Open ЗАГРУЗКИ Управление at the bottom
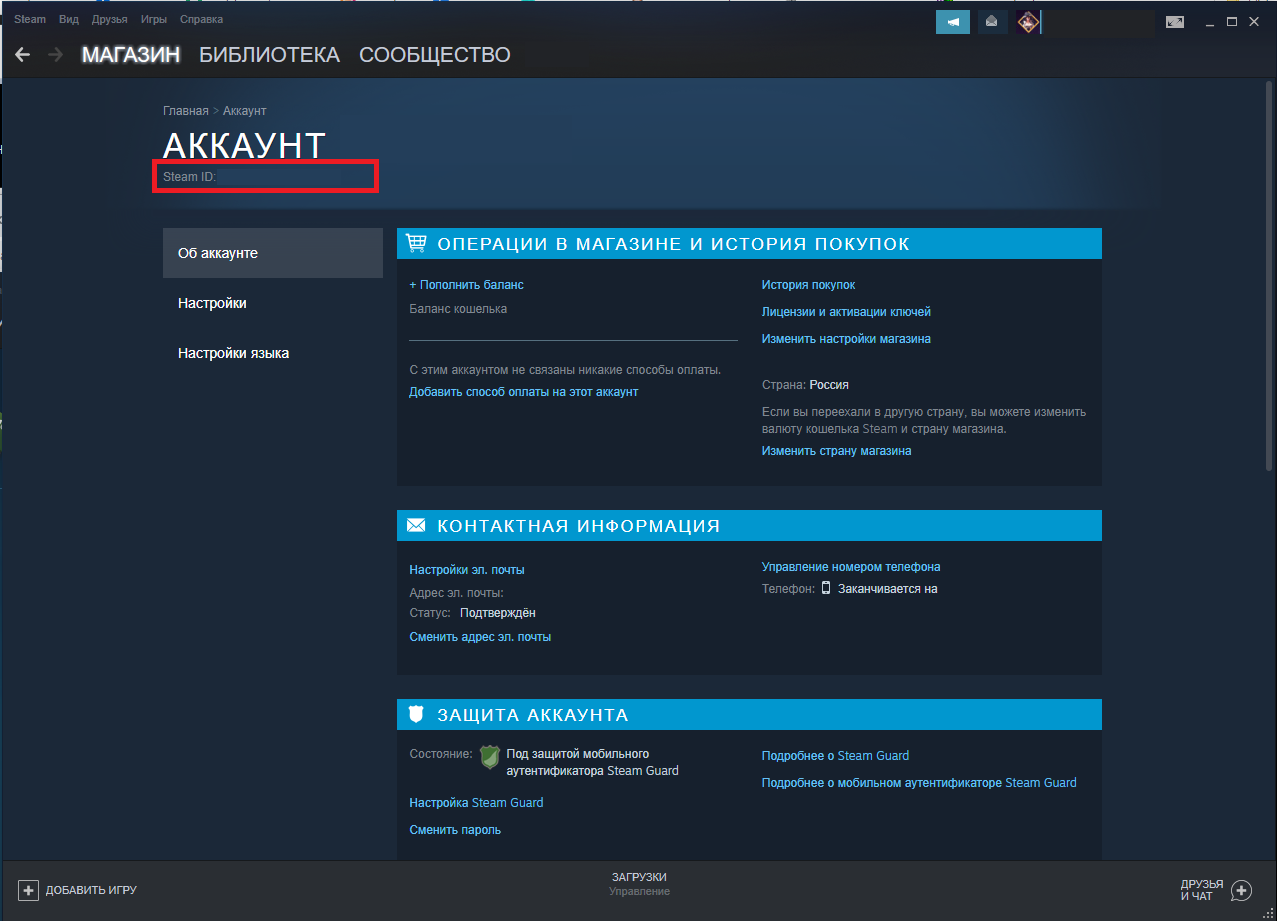Screen dimensions: 1277x921 click(x=639, y=884)
